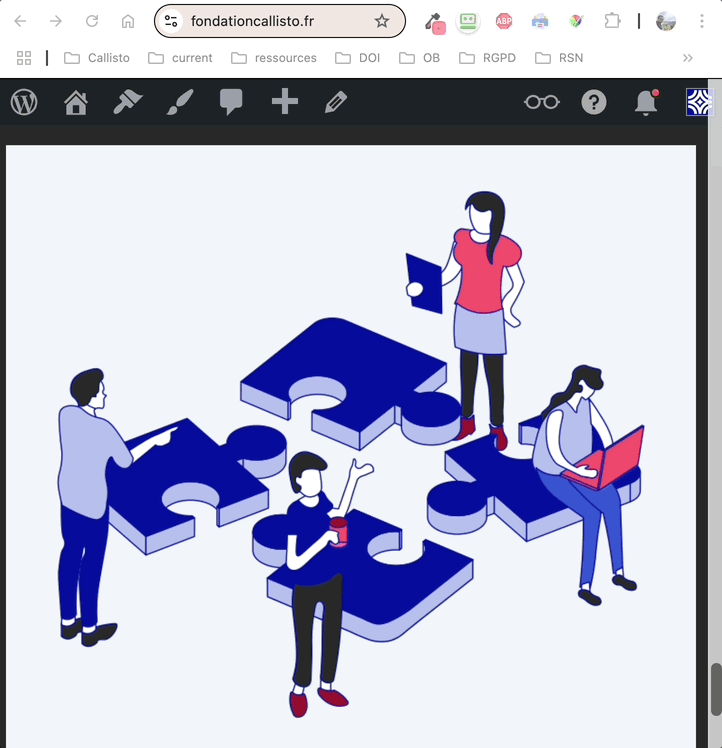Screen dimensions: 722x748
Task: Open the WordPress logo menu
Action: point(24,102)
